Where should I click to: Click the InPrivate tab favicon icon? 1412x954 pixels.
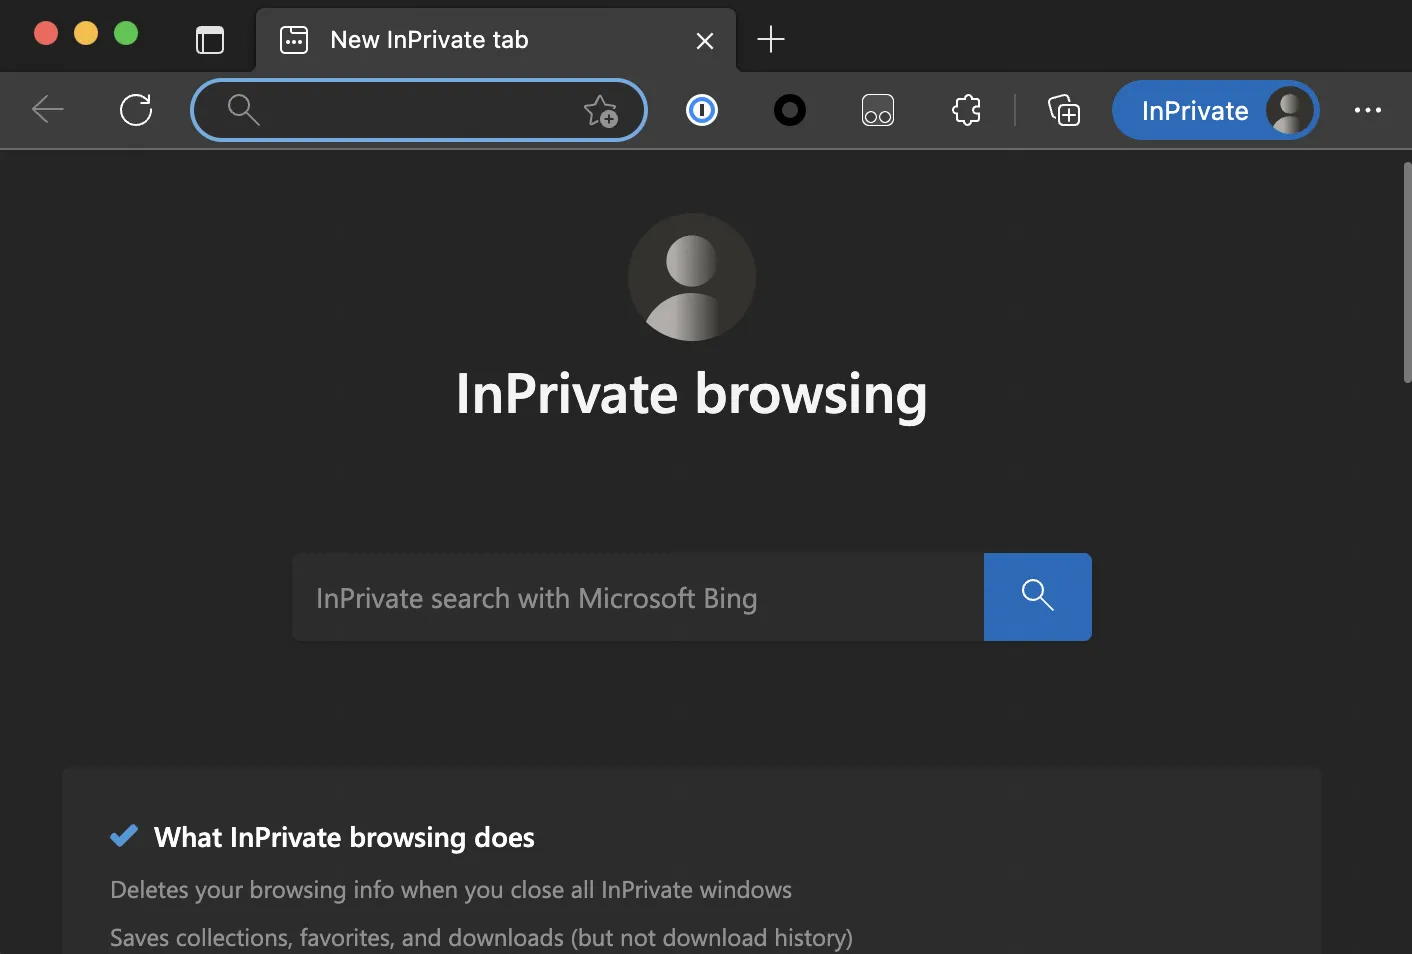(x=294, y=40)
